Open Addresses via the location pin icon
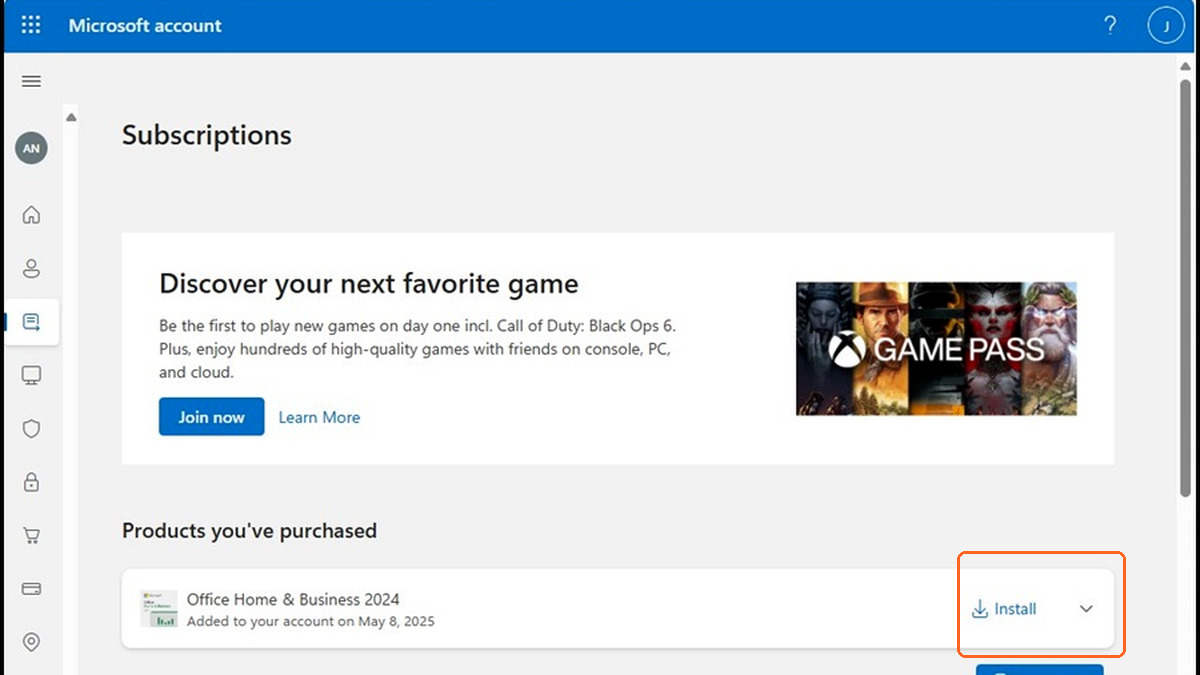Image resolution: width=1200 pixels, height=675 pixels. coord(31,642)
